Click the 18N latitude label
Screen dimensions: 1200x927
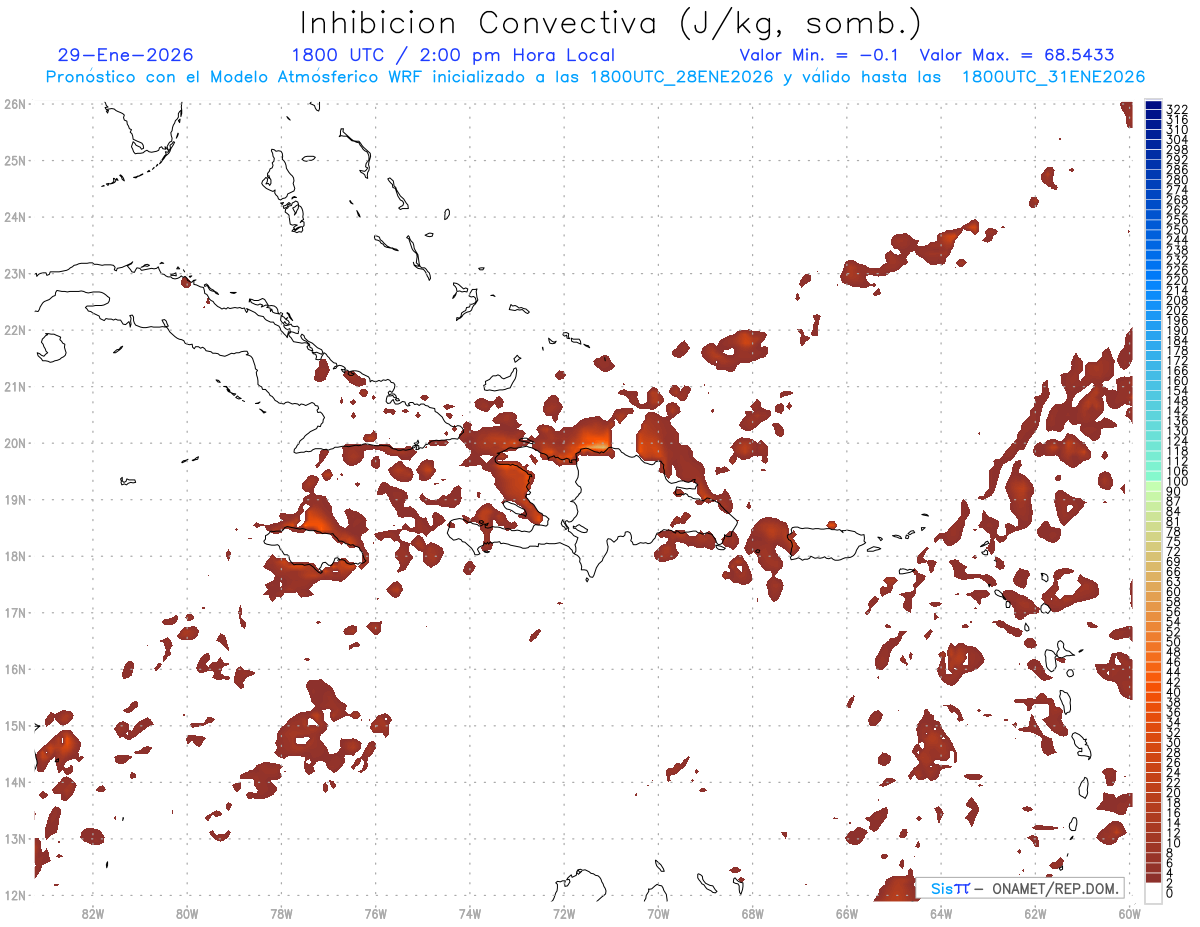(14, 556)
